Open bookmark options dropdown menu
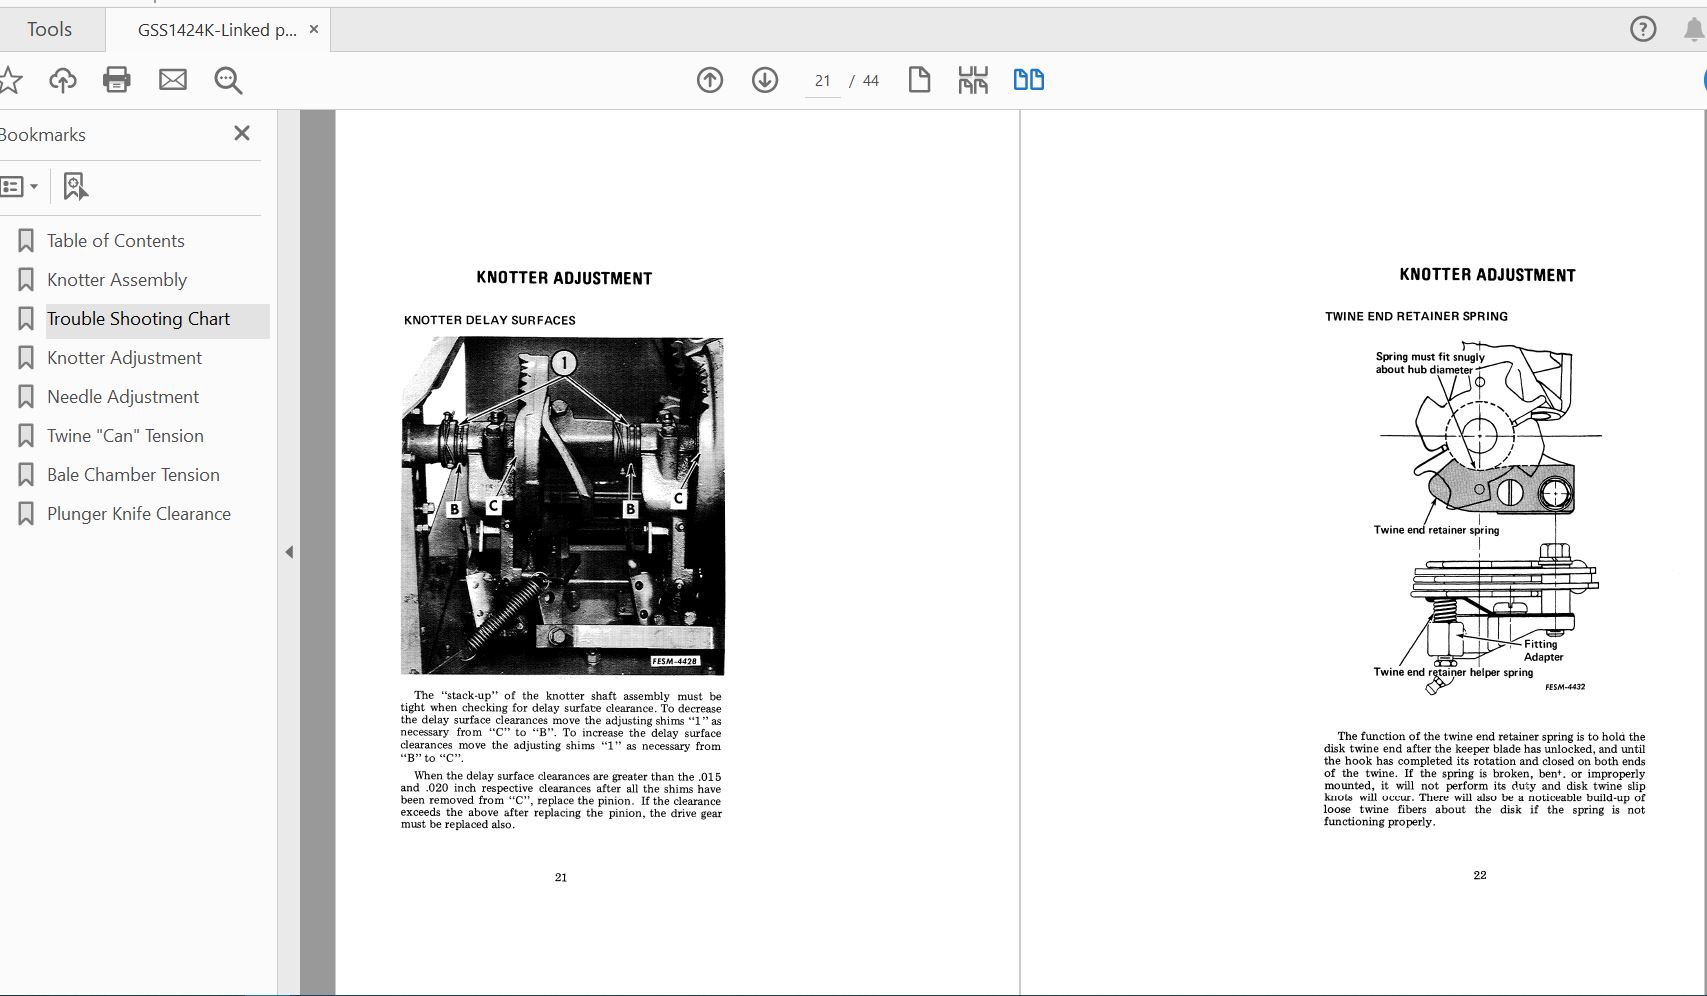The image size is (1707, 996). tap(20, 187)
